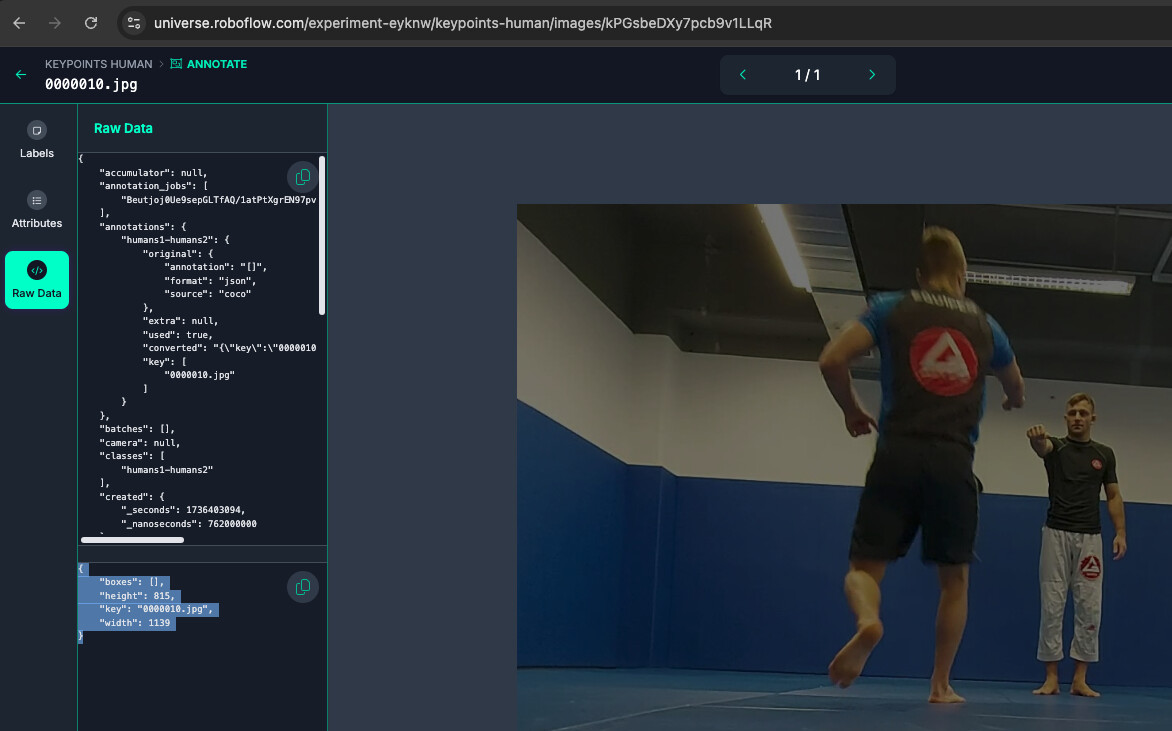Click the "width": 1139 line
This screenshot has width=1172, height=731.
[x=135, y=623]
